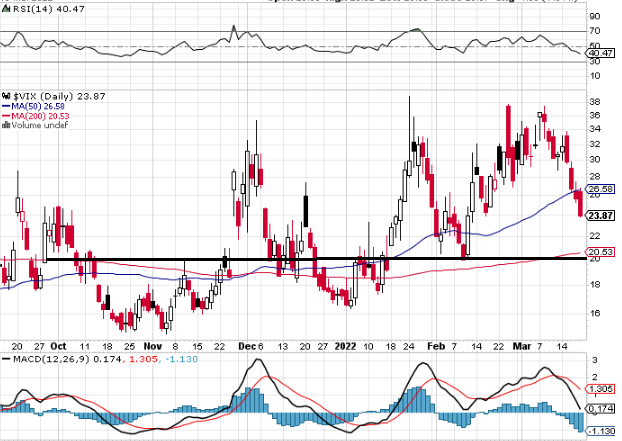Select the $VIX (Daily) 23.87 title

[59, 96]
